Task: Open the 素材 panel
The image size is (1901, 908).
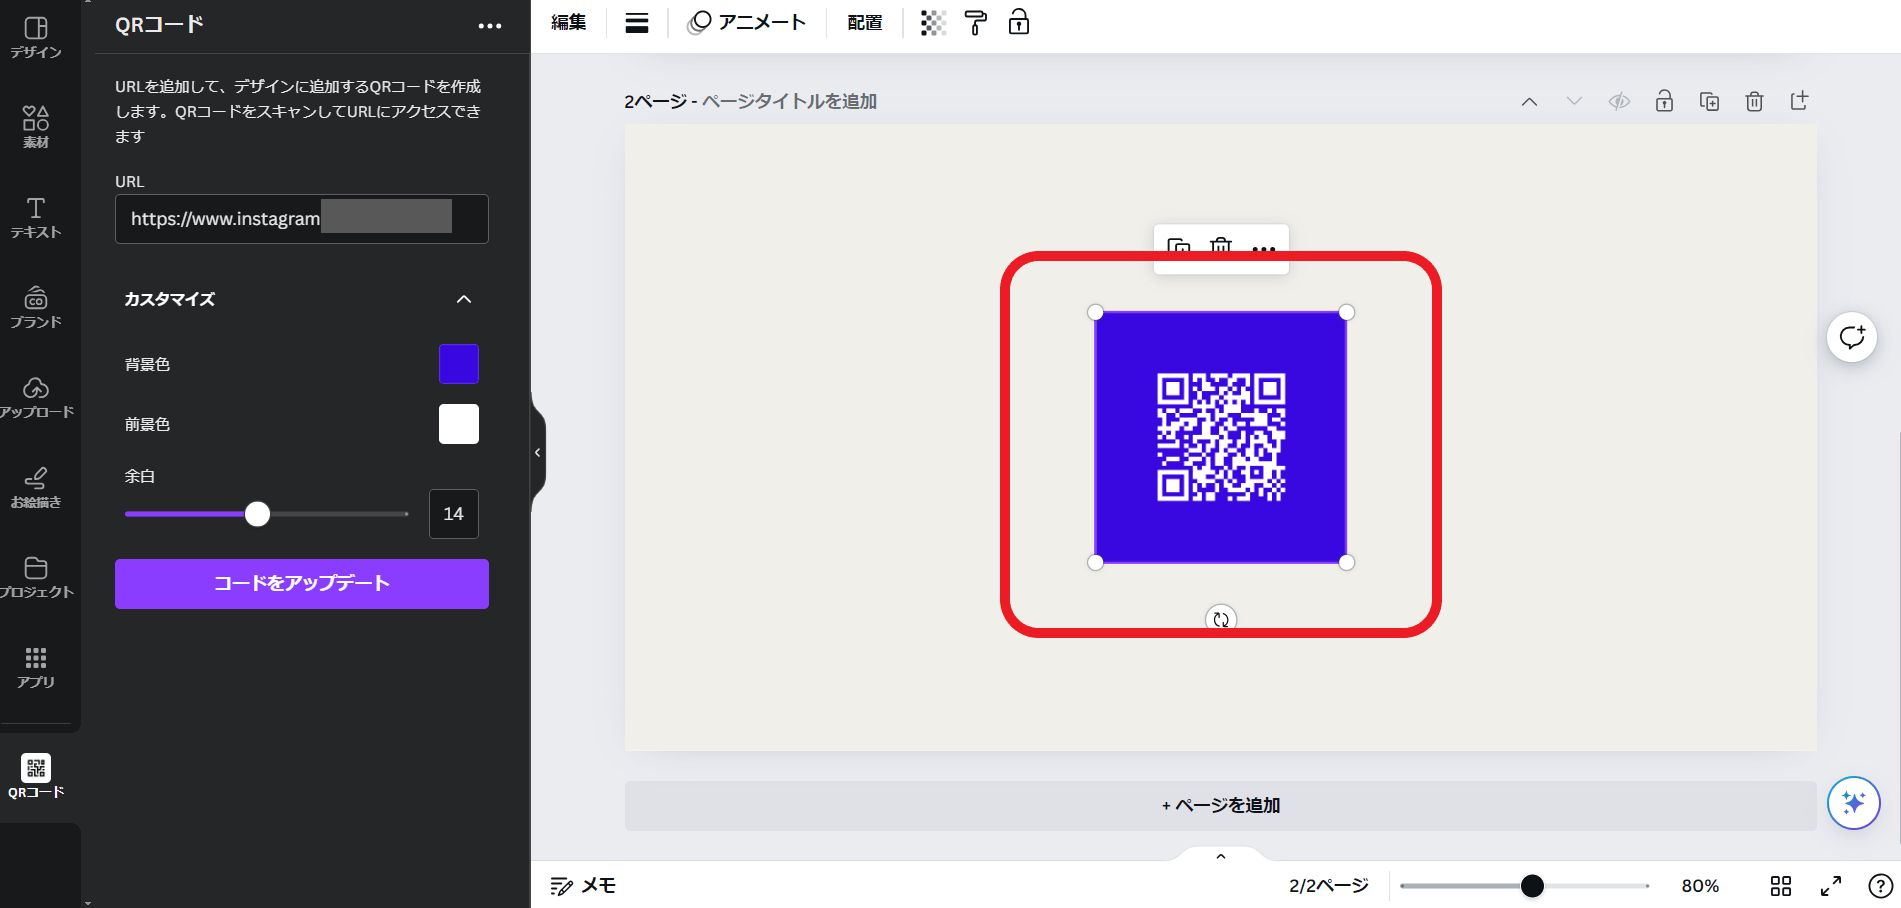Action: tap(36, 125)
